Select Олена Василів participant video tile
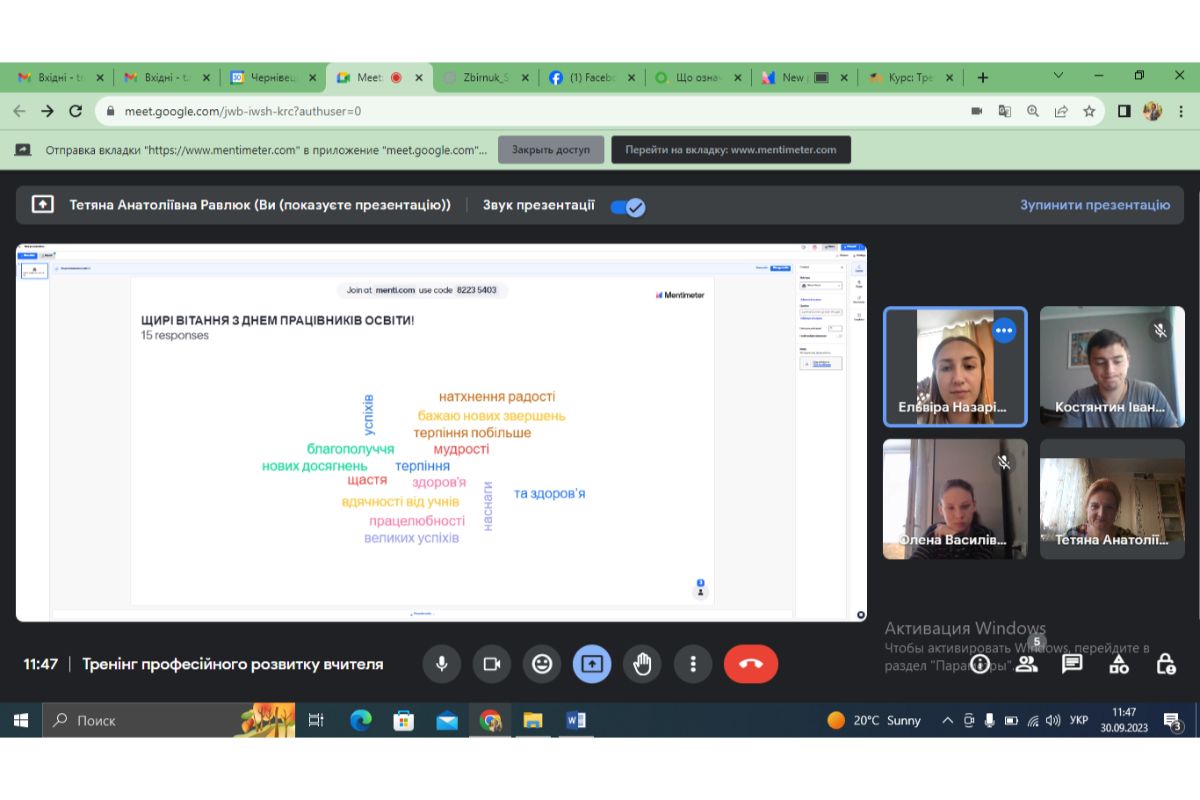This screenshot has height=800, width=1200. (x=955, y=498)
